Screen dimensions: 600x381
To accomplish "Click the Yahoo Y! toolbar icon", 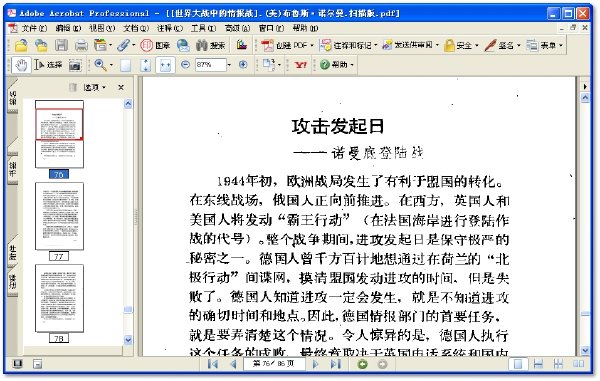I will point(301,65).
